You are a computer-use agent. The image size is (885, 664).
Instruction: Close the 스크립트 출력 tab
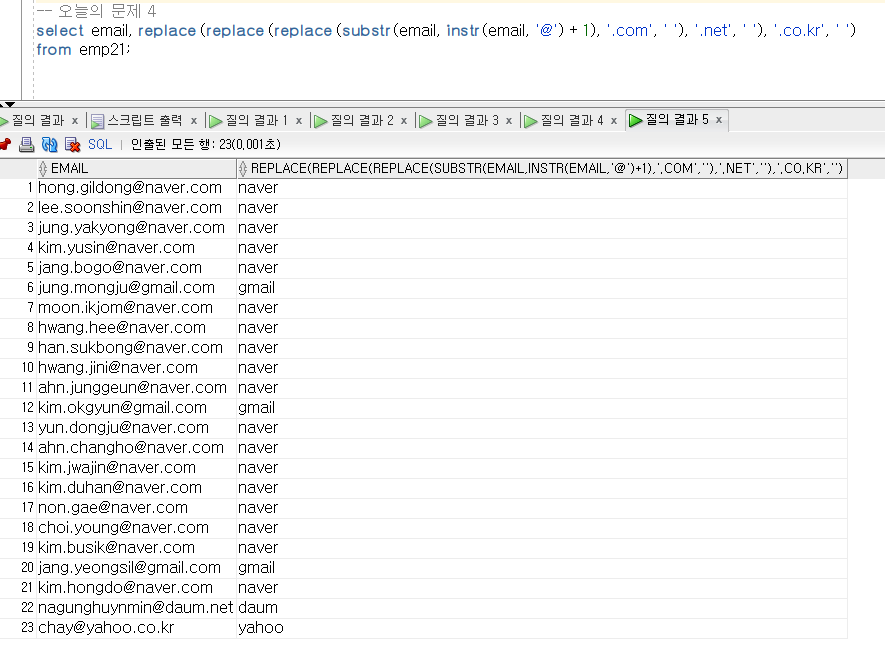click(x=194, y=121)
